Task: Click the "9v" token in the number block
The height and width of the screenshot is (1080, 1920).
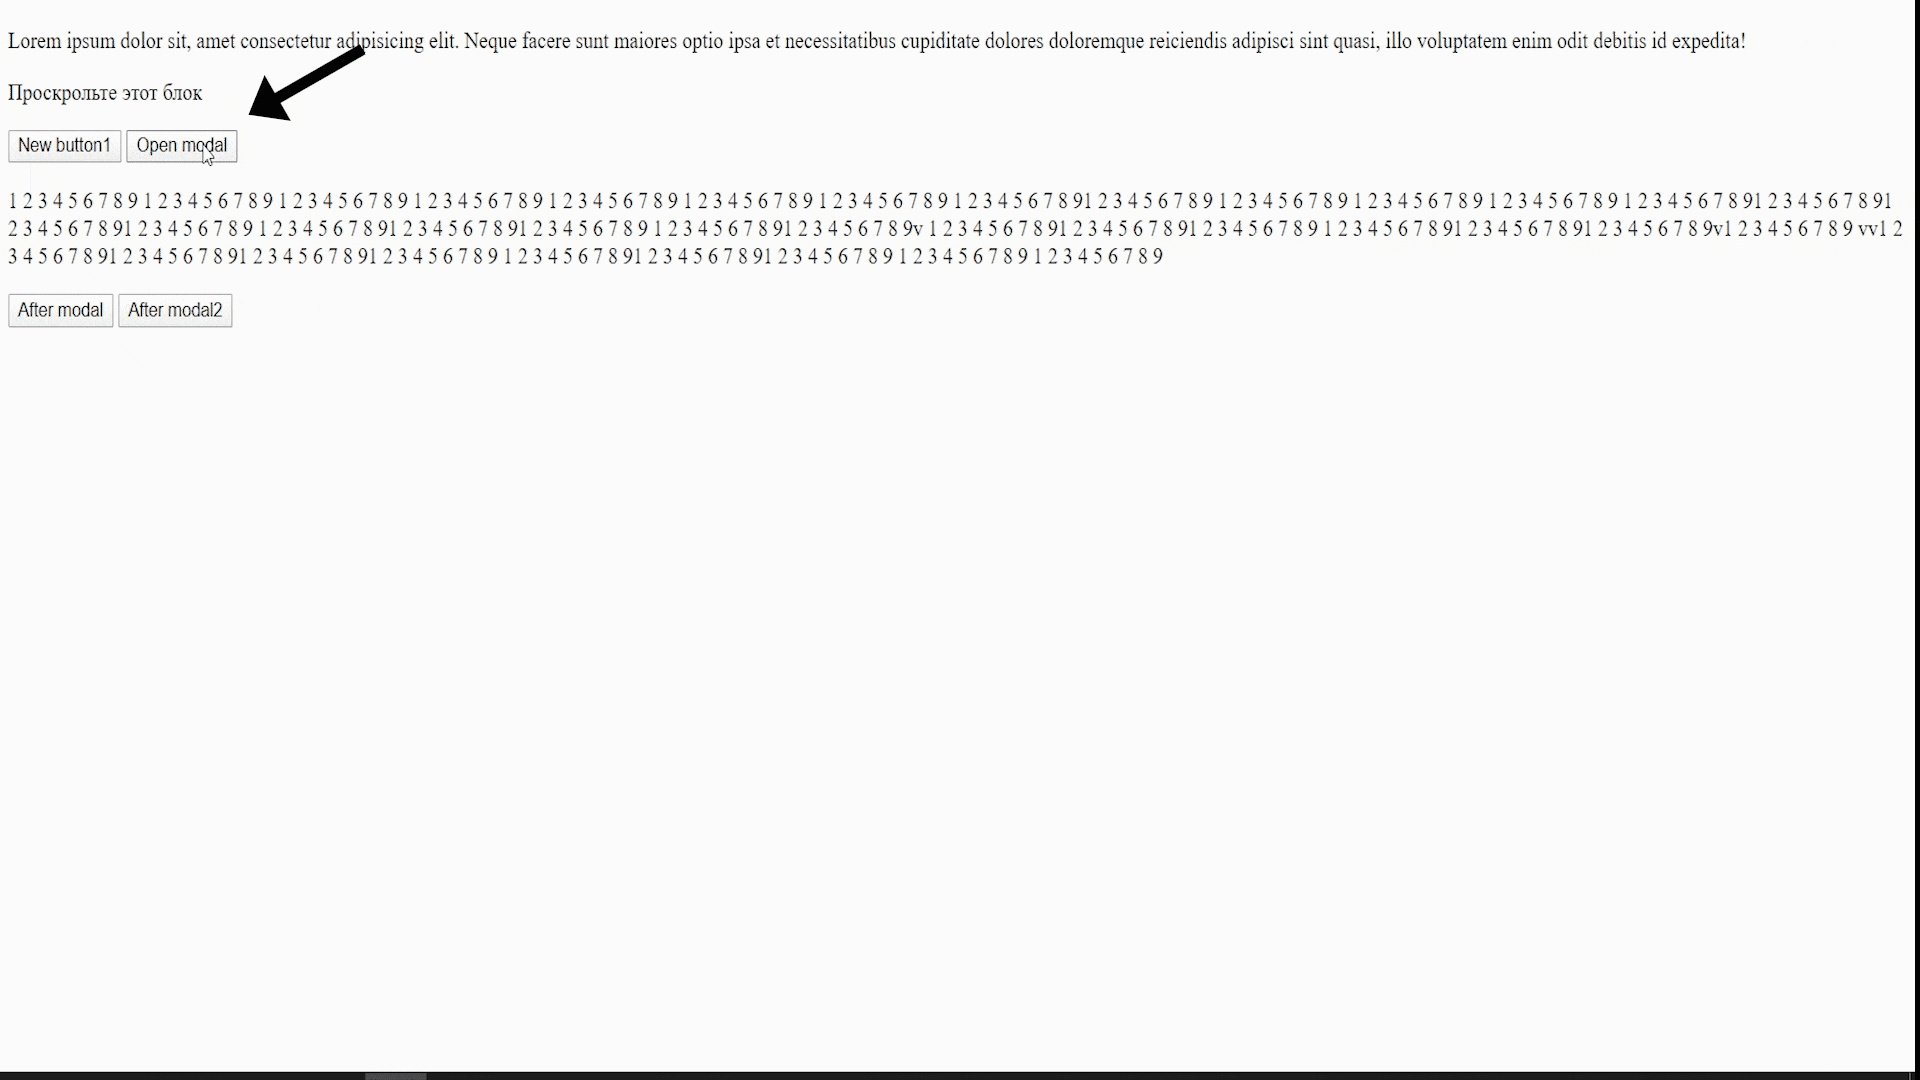Action: click(x=913, y=229)
